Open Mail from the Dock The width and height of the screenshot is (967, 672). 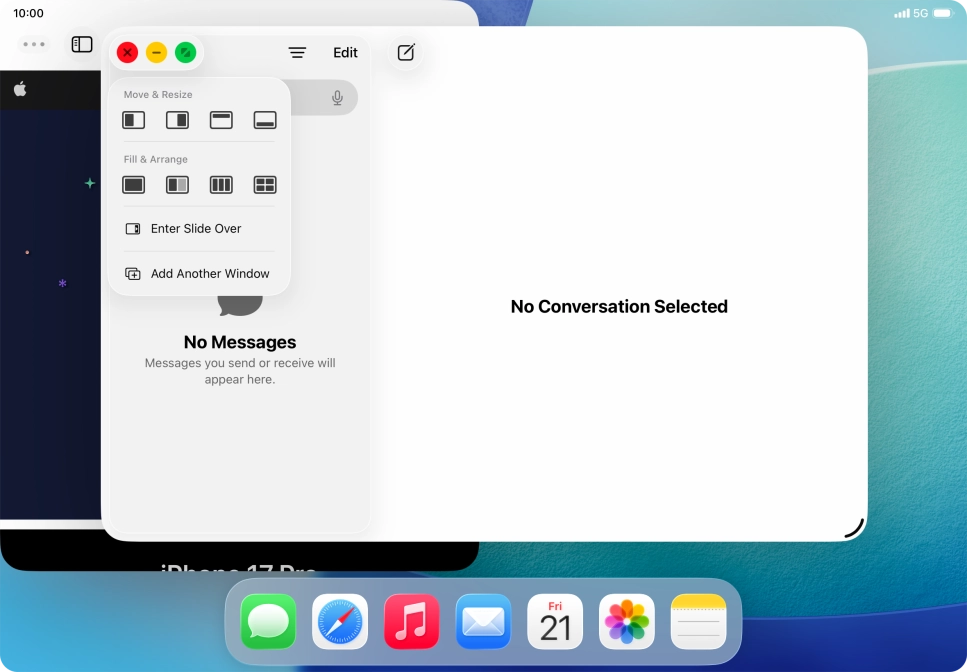483,621
